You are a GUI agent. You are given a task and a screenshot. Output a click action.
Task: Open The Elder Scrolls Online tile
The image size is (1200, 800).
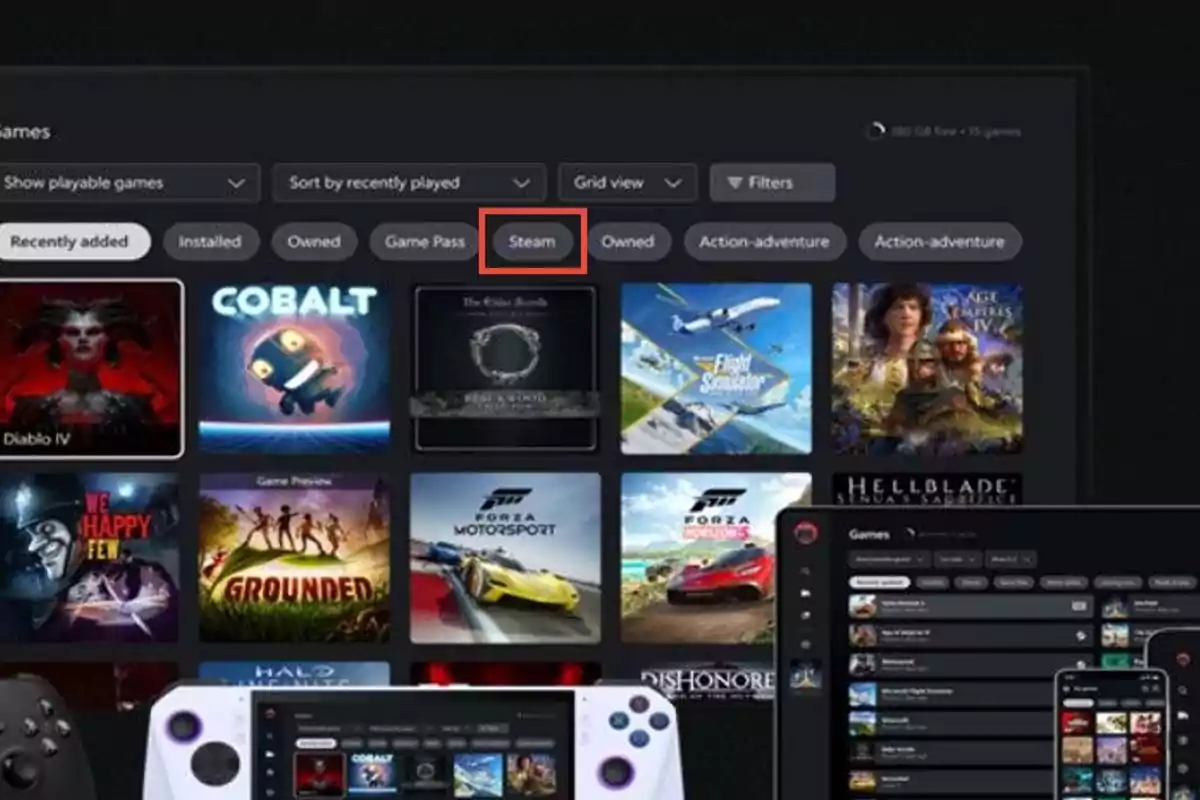(x=506, y=367)
